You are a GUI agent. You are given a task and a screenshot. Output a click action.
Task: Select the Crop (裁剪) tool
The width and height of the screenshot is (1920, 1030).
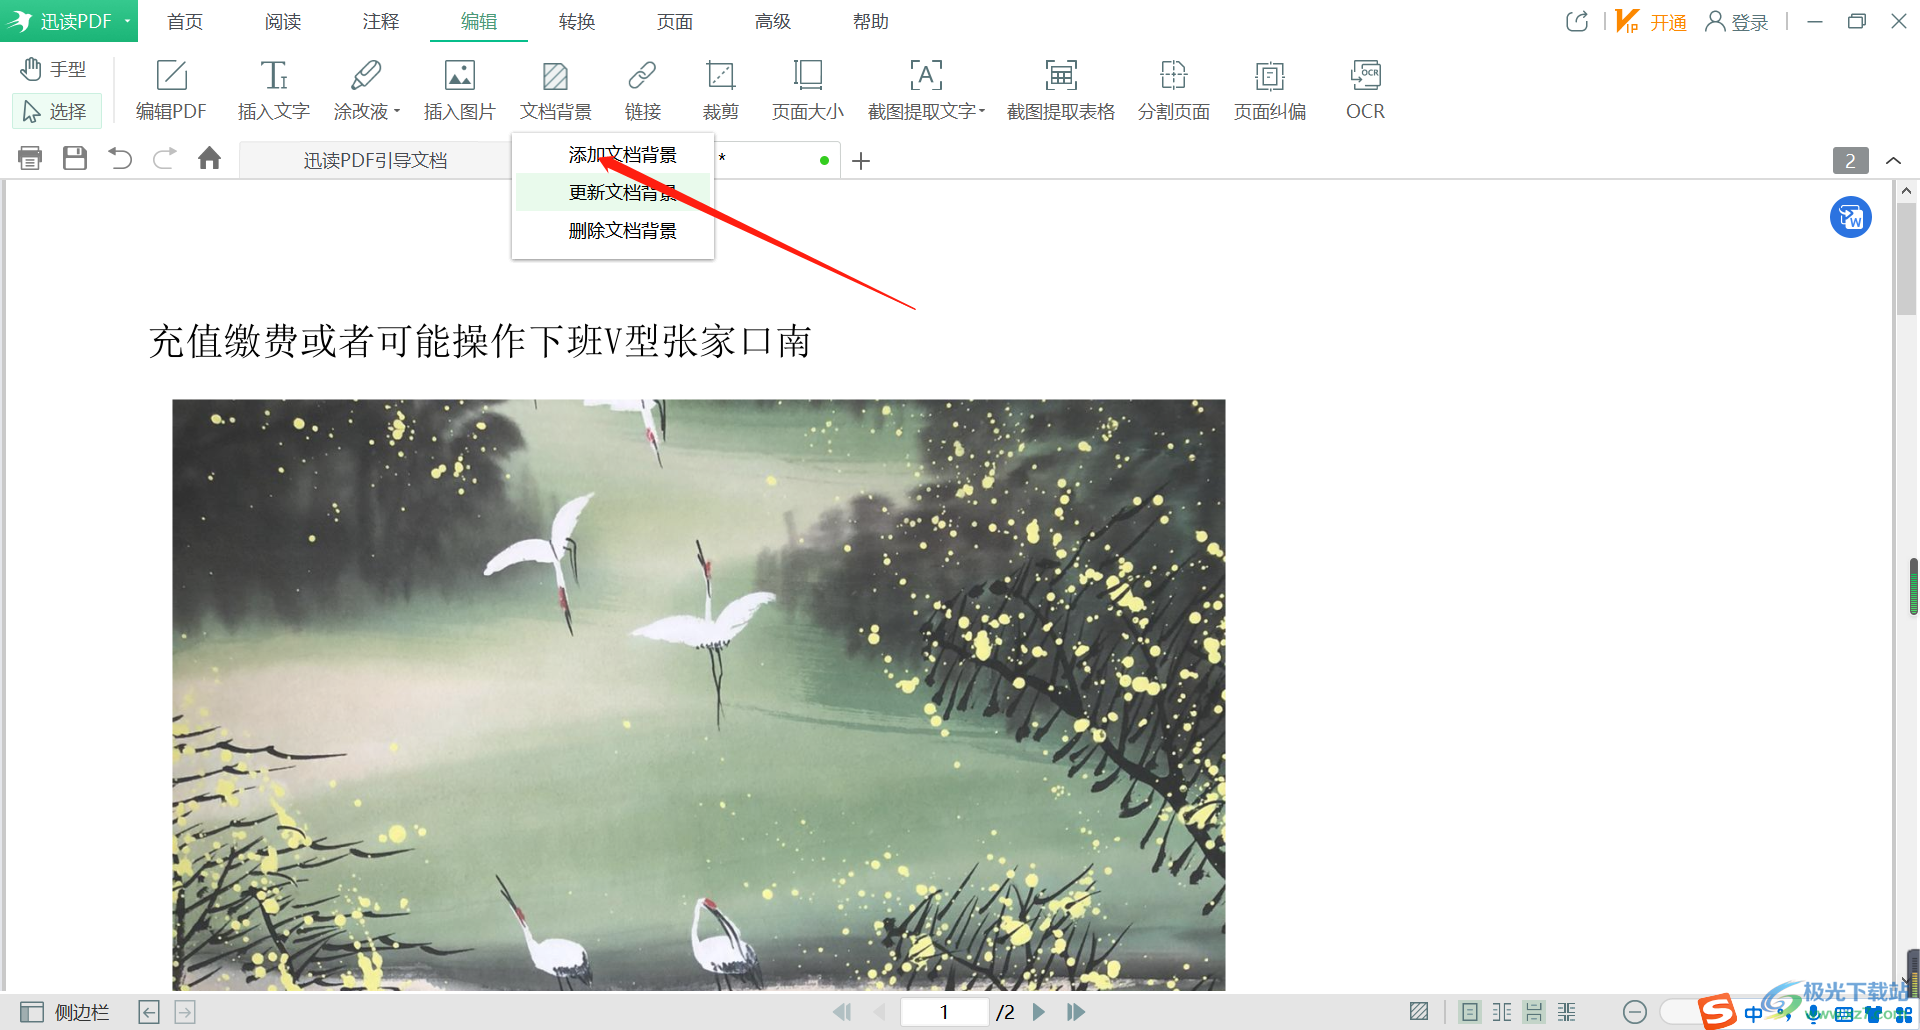[720, 90]
